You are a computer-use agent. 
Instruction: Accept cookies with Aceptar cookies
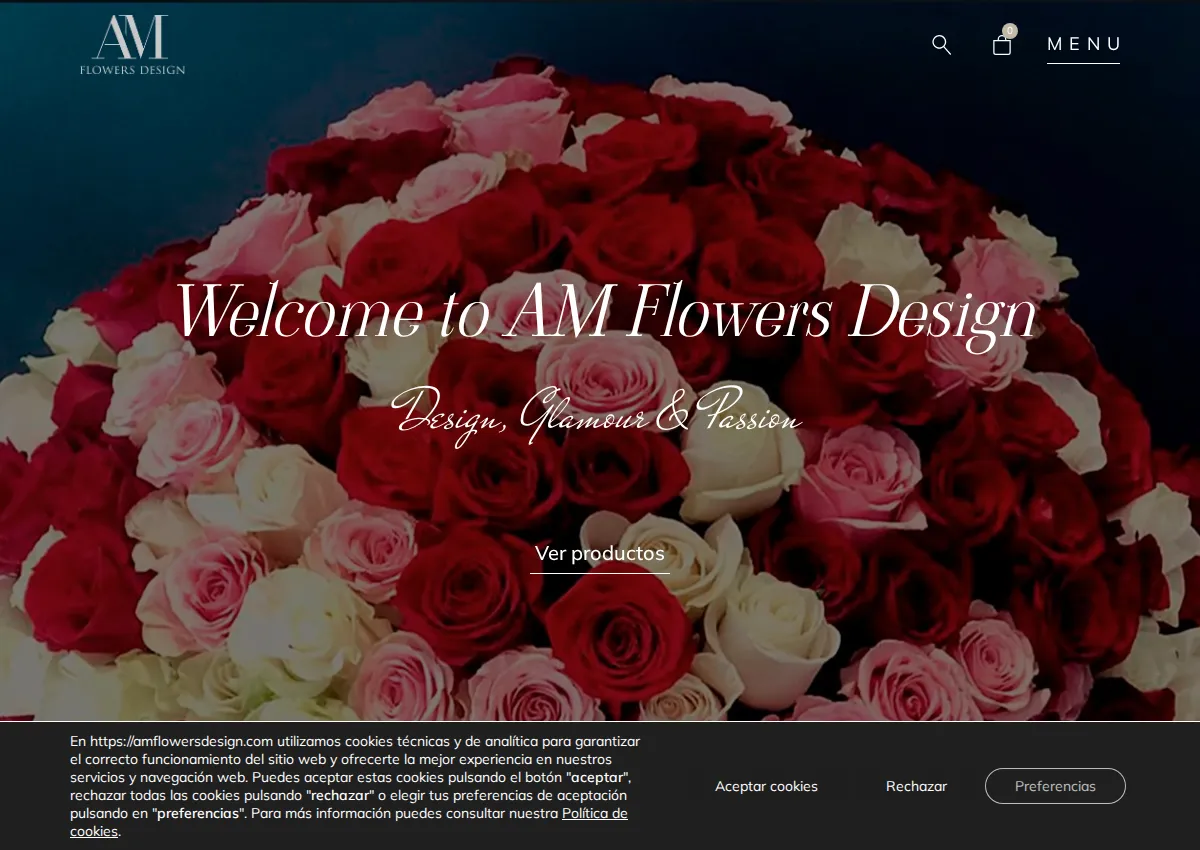pos(766,786)
